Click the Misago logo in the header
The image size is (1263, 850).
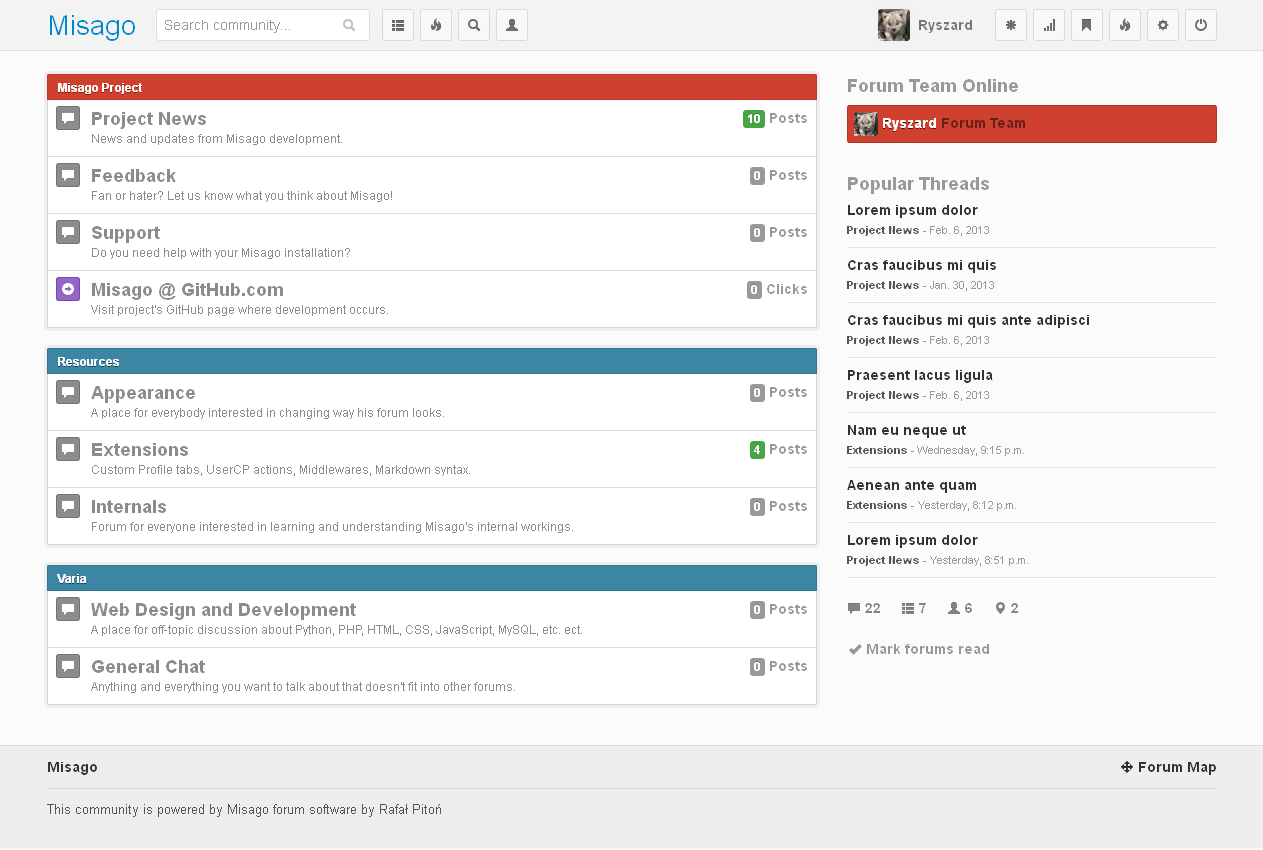91,26
